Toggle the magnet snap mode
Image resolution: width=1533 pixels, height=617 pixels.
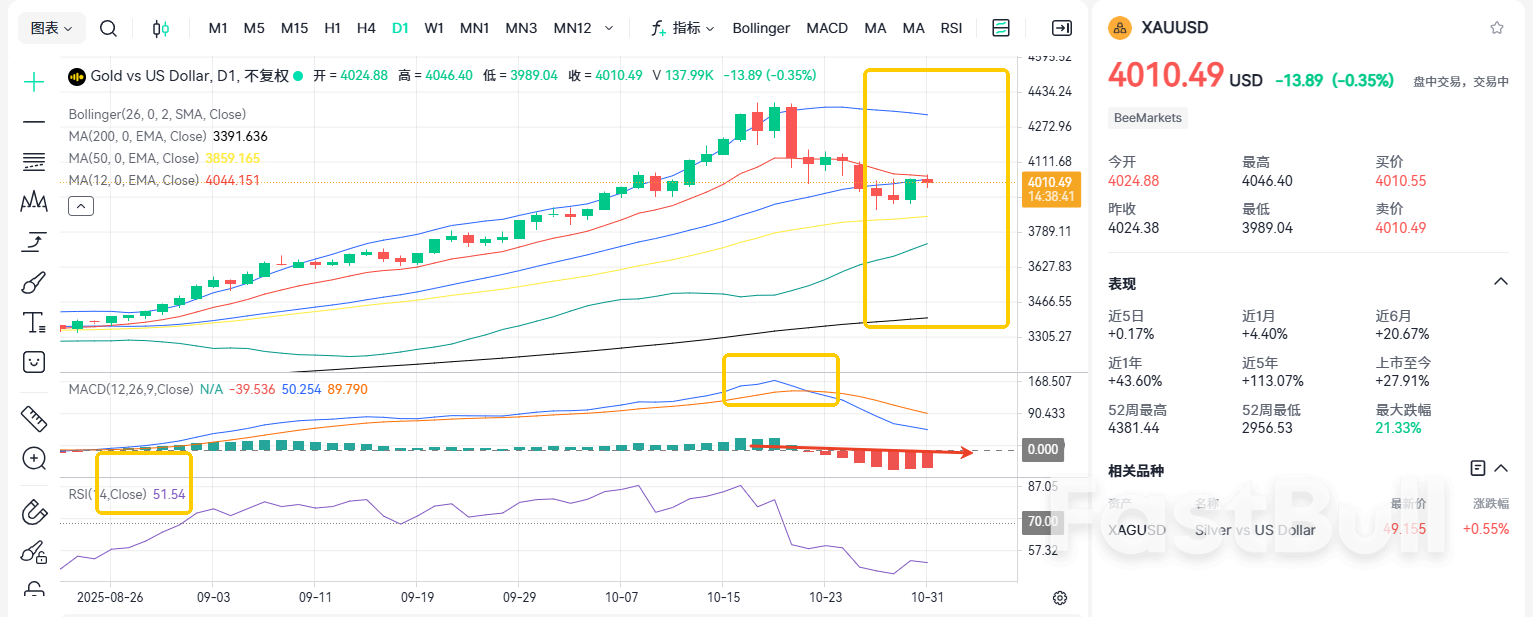click(x=34, y=513)
